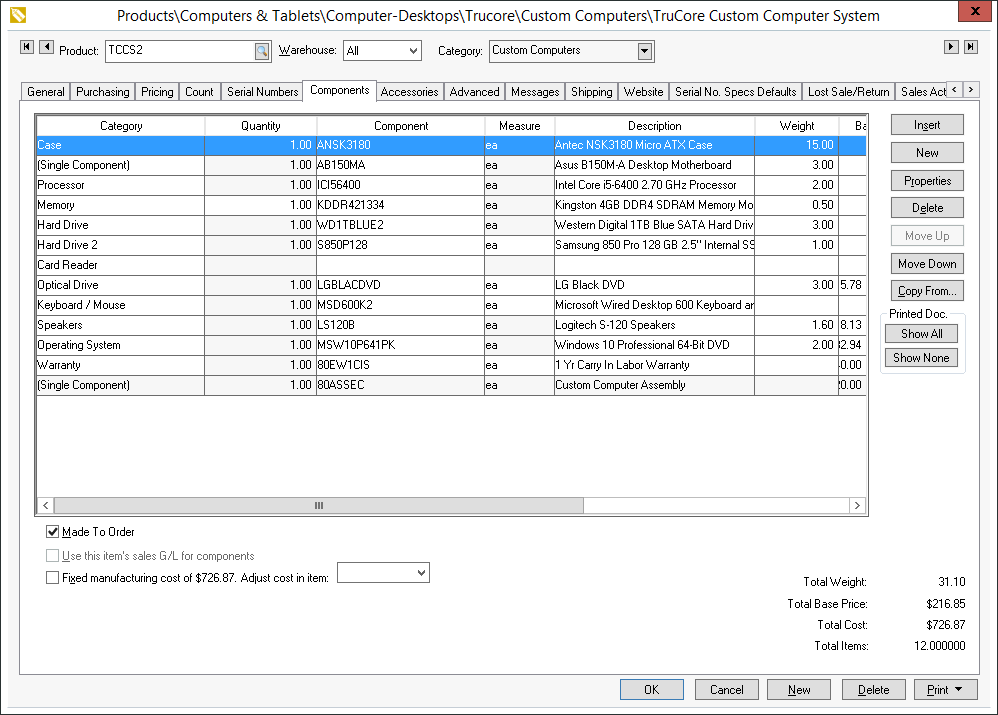Go to the first product record
998x715 pixels.
pos(26,47)
